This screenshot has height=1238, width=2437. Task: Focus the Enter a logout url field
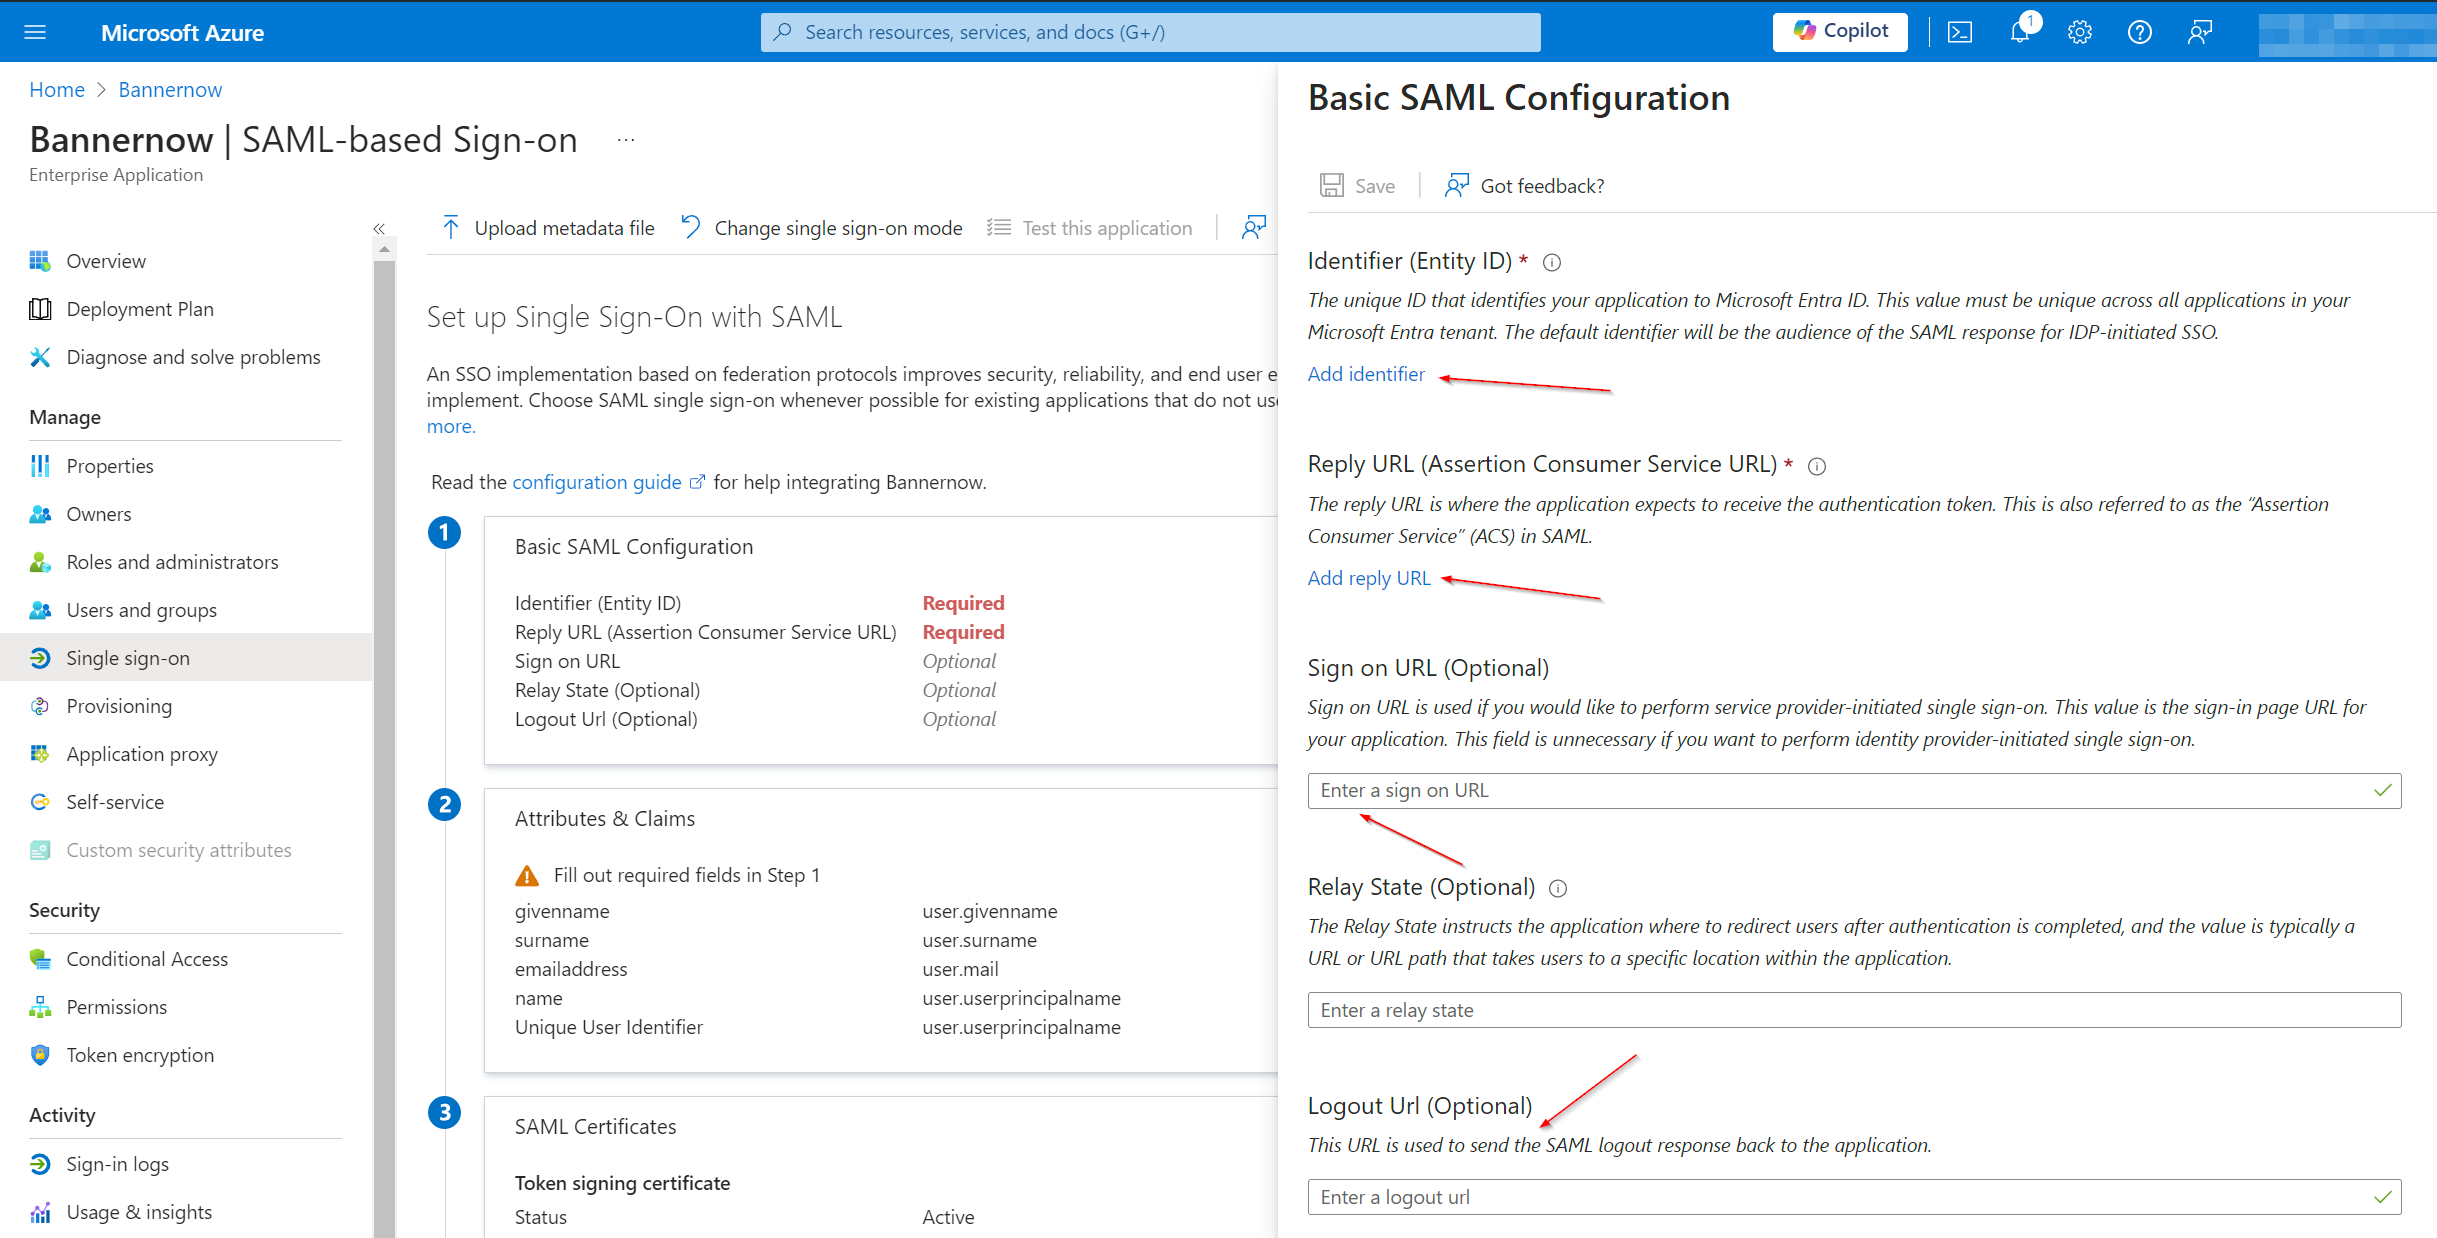coord(1854,1197)
